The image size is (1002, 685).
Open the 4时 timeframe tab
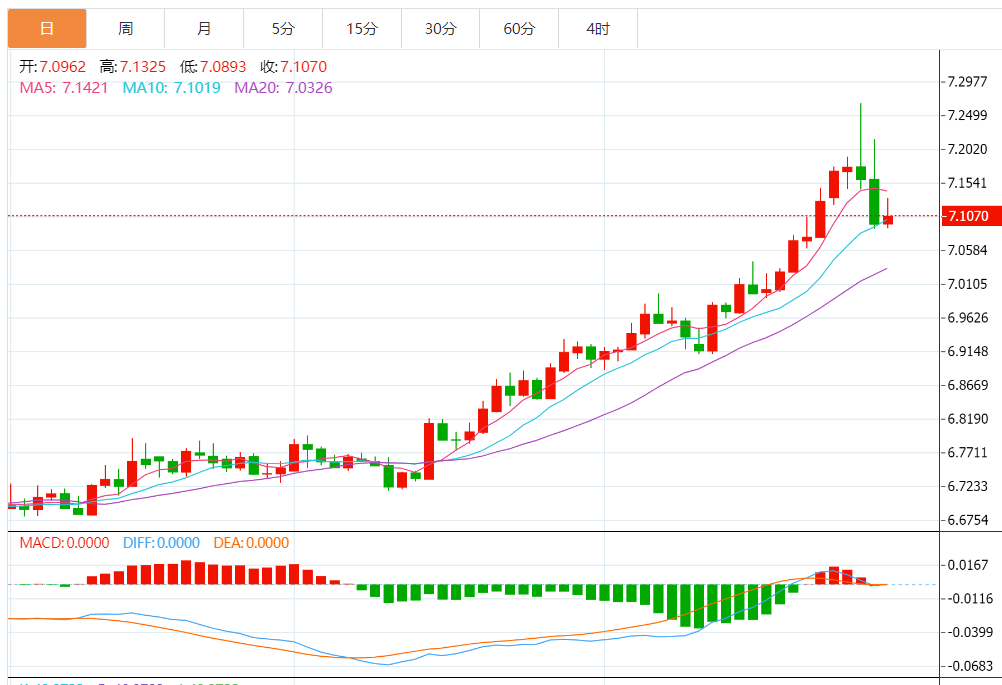(x=597, y=29)
